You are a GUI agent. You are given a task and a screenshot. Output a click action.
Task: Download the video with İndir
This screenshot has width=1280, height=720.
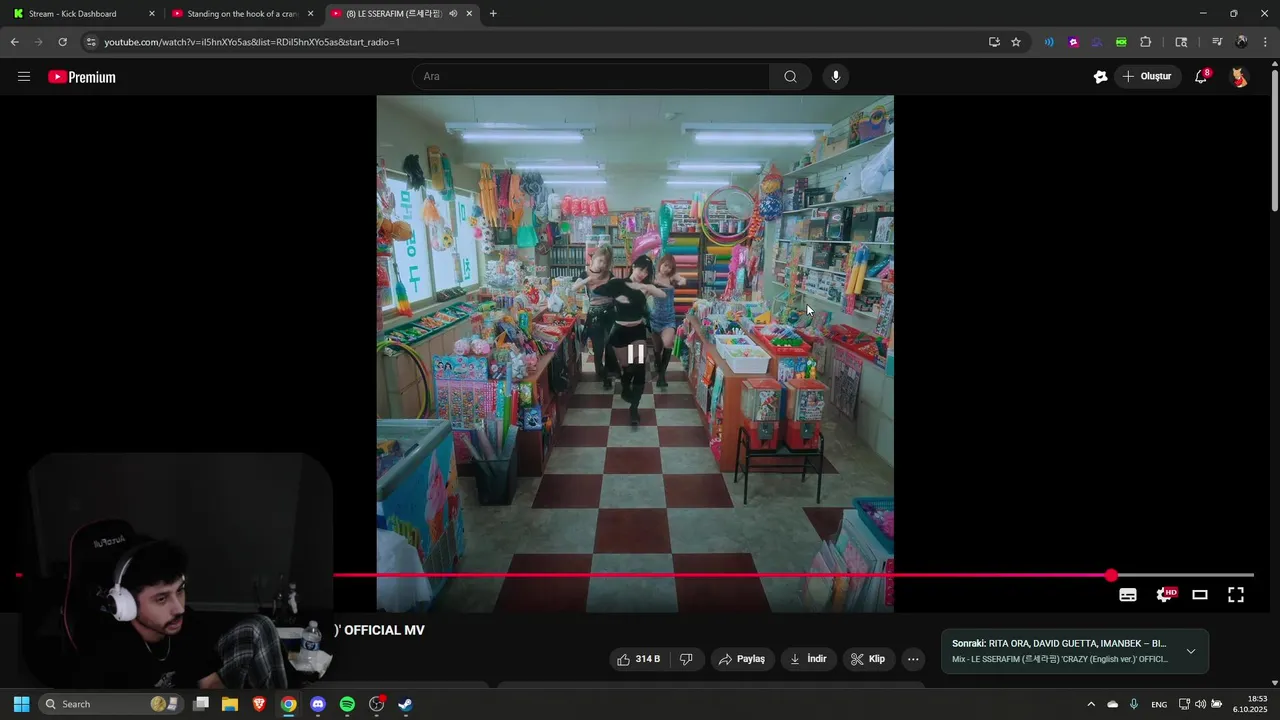click(808, 659)
